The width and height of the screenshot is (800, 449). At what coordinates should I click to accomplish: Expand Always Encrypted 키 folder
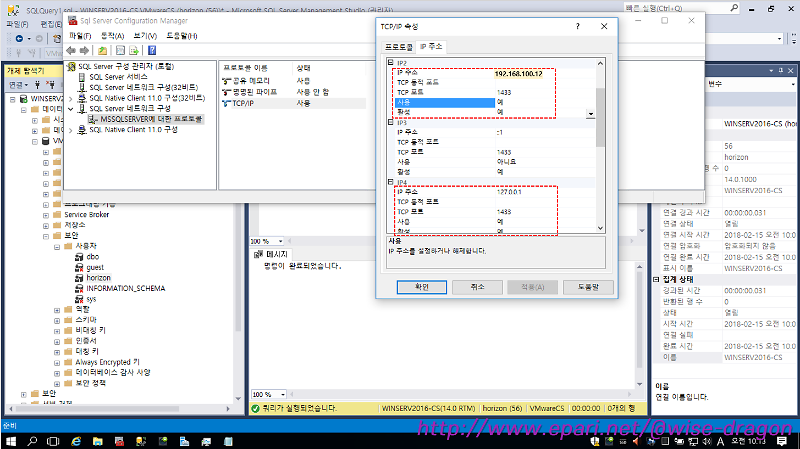point(57,362)
